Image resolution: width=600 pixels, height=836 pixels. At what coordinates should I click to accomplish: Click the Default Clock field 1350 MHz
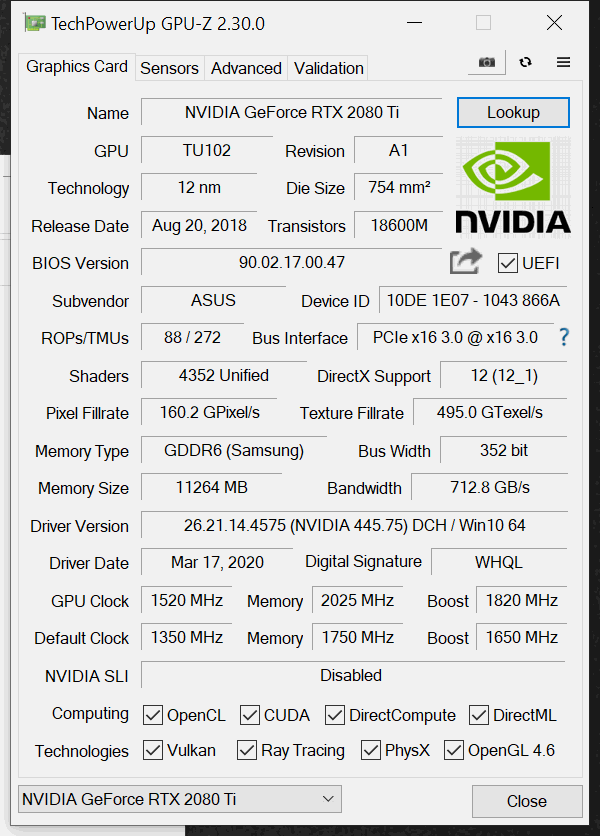coord(187,637)
